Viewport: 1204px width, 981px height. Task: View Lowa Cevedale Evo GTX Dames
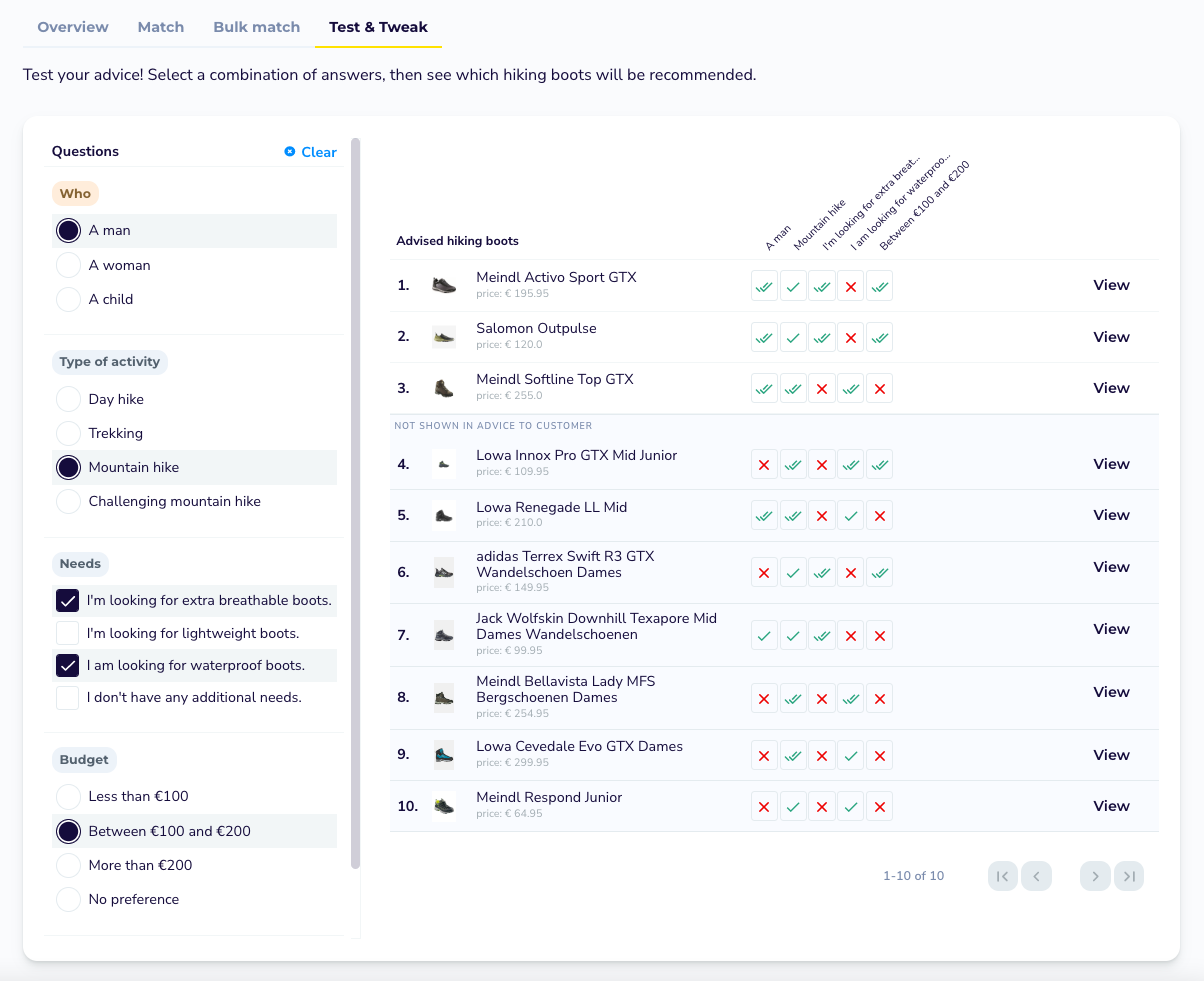[1111, 755]
